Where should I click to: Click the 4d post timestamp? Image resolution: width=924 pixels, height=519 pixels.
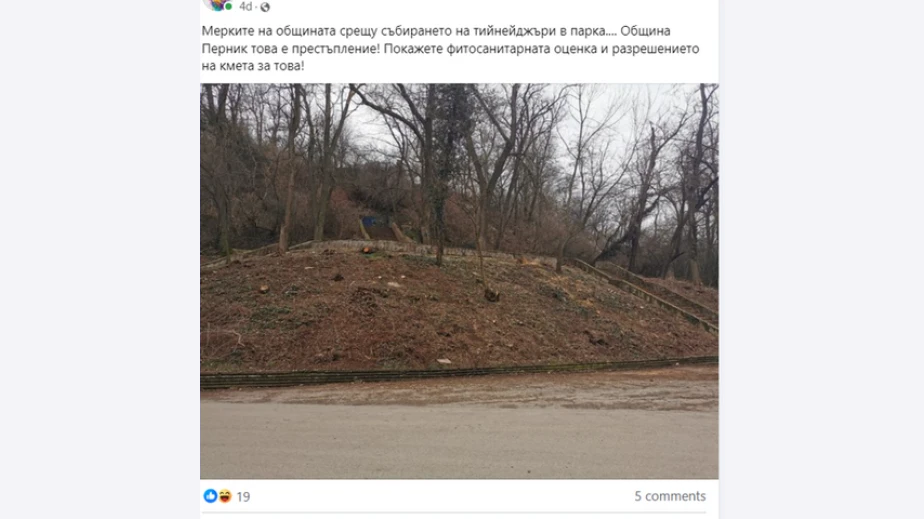coord(246,6)
